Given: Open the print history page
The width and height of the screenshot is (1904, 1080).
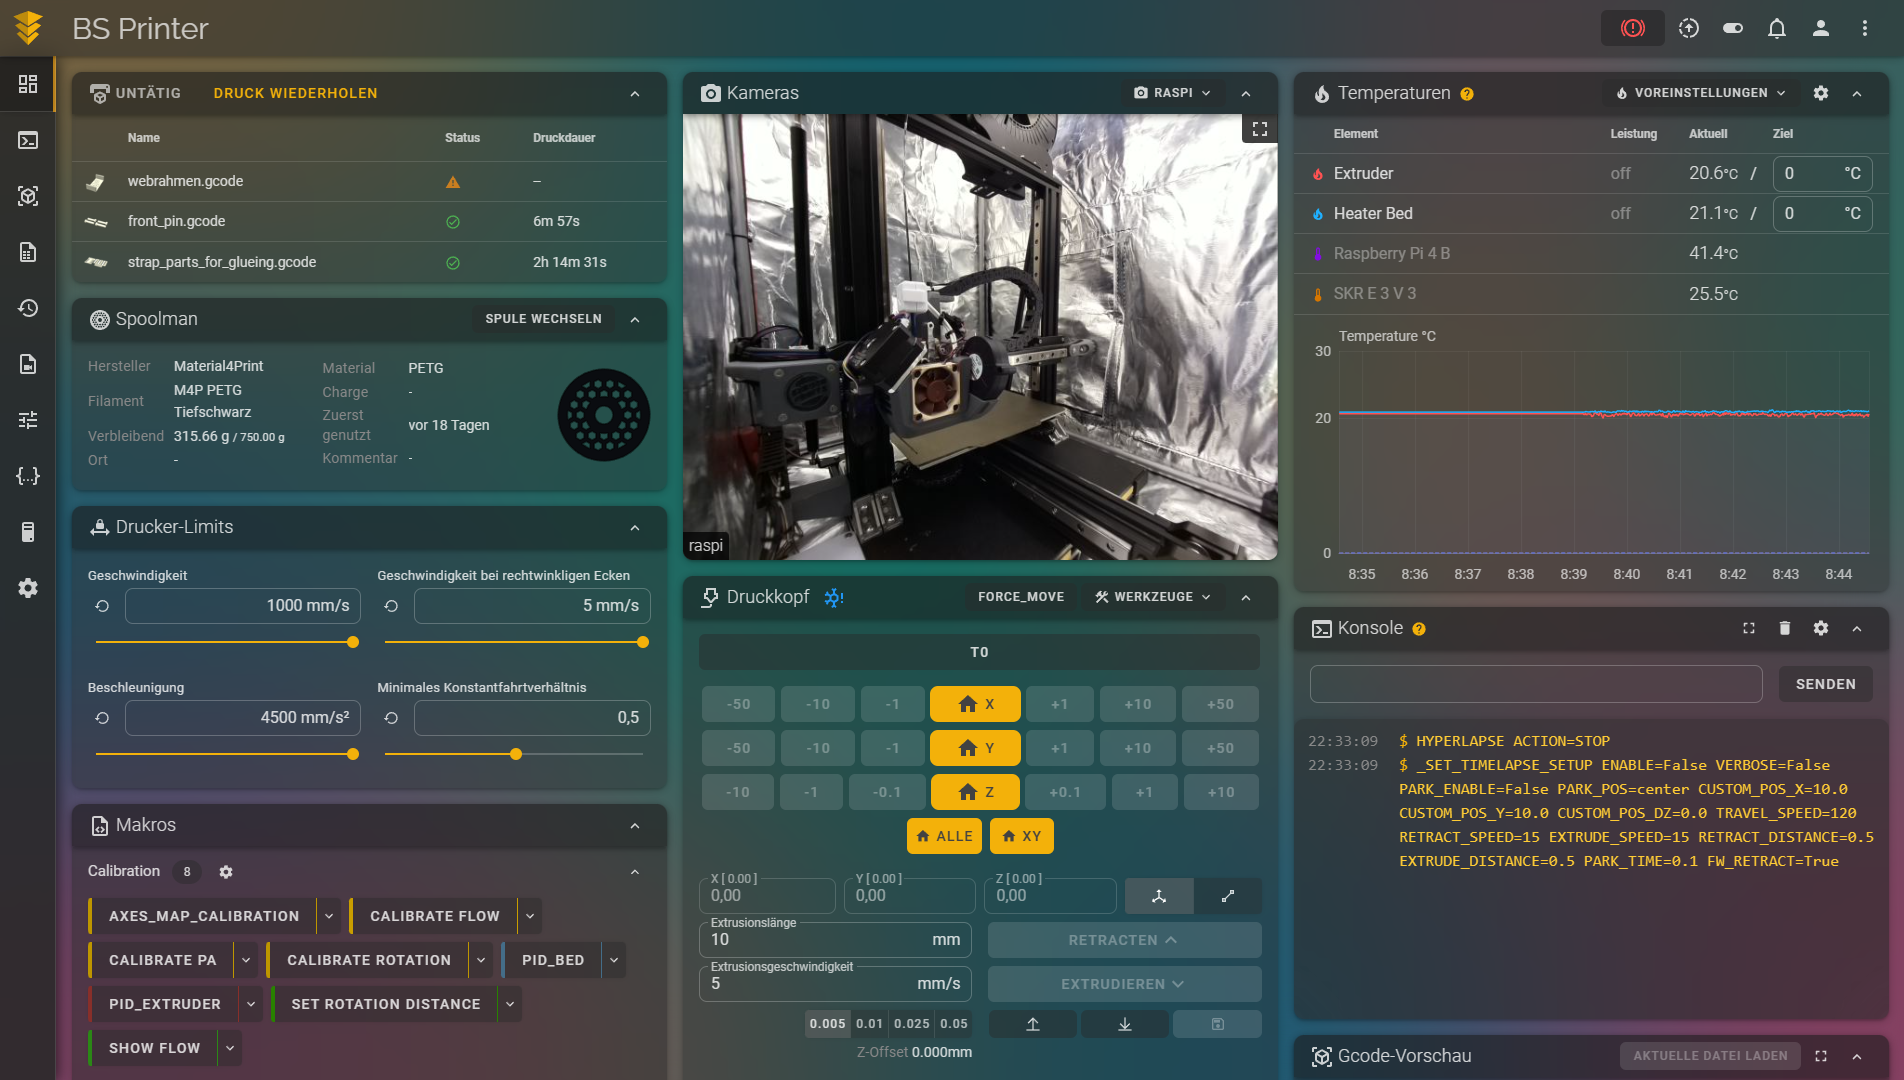Looking at the screenshot, I should pyautogui.click(x=28, y=308).
